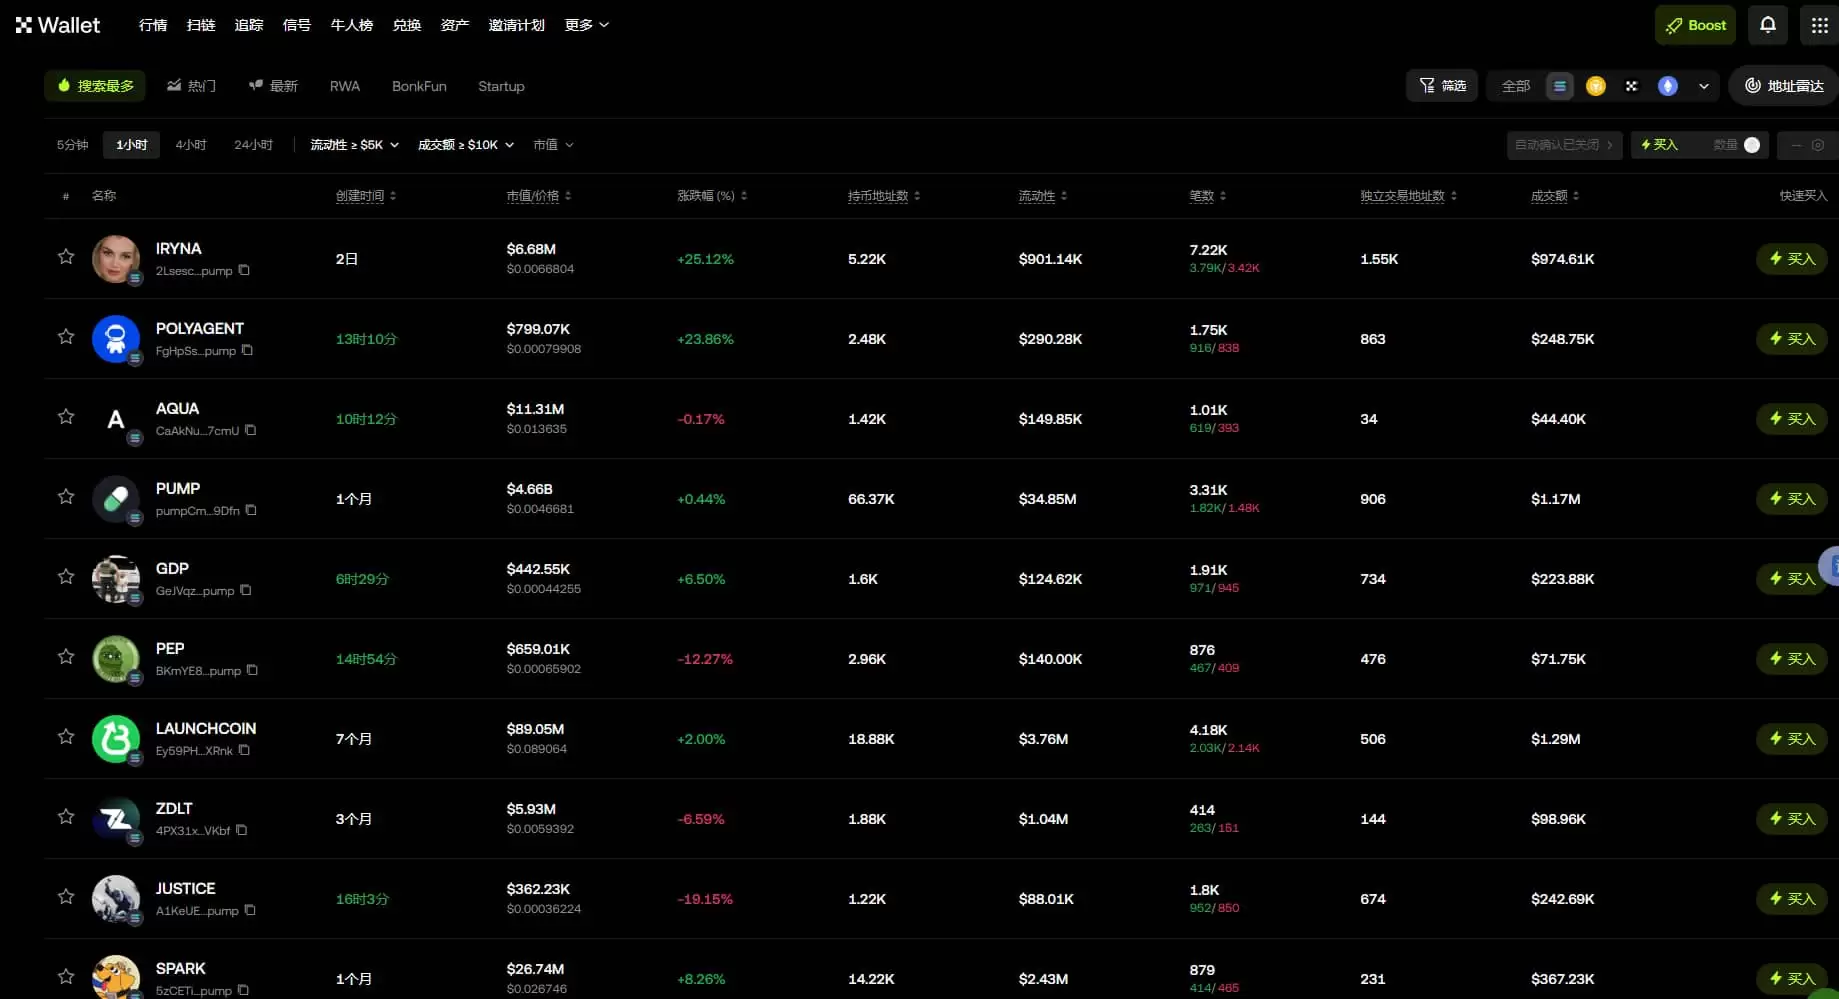Sort table by 涨跌幅 (%) column

711,196
